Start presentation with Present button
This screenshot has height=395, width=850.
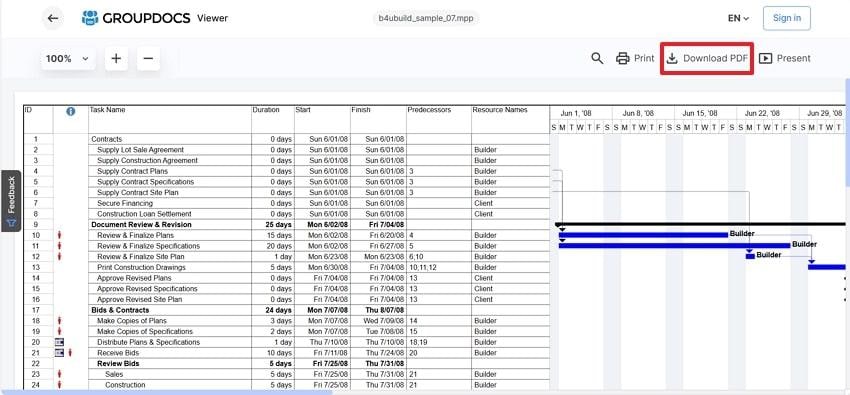[x=784, y=59]
